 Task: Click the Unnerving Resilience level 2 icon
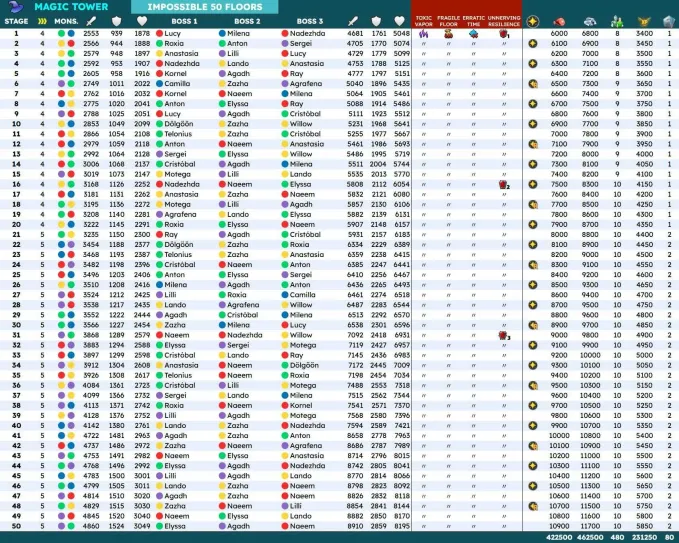[x=504, y=185]
